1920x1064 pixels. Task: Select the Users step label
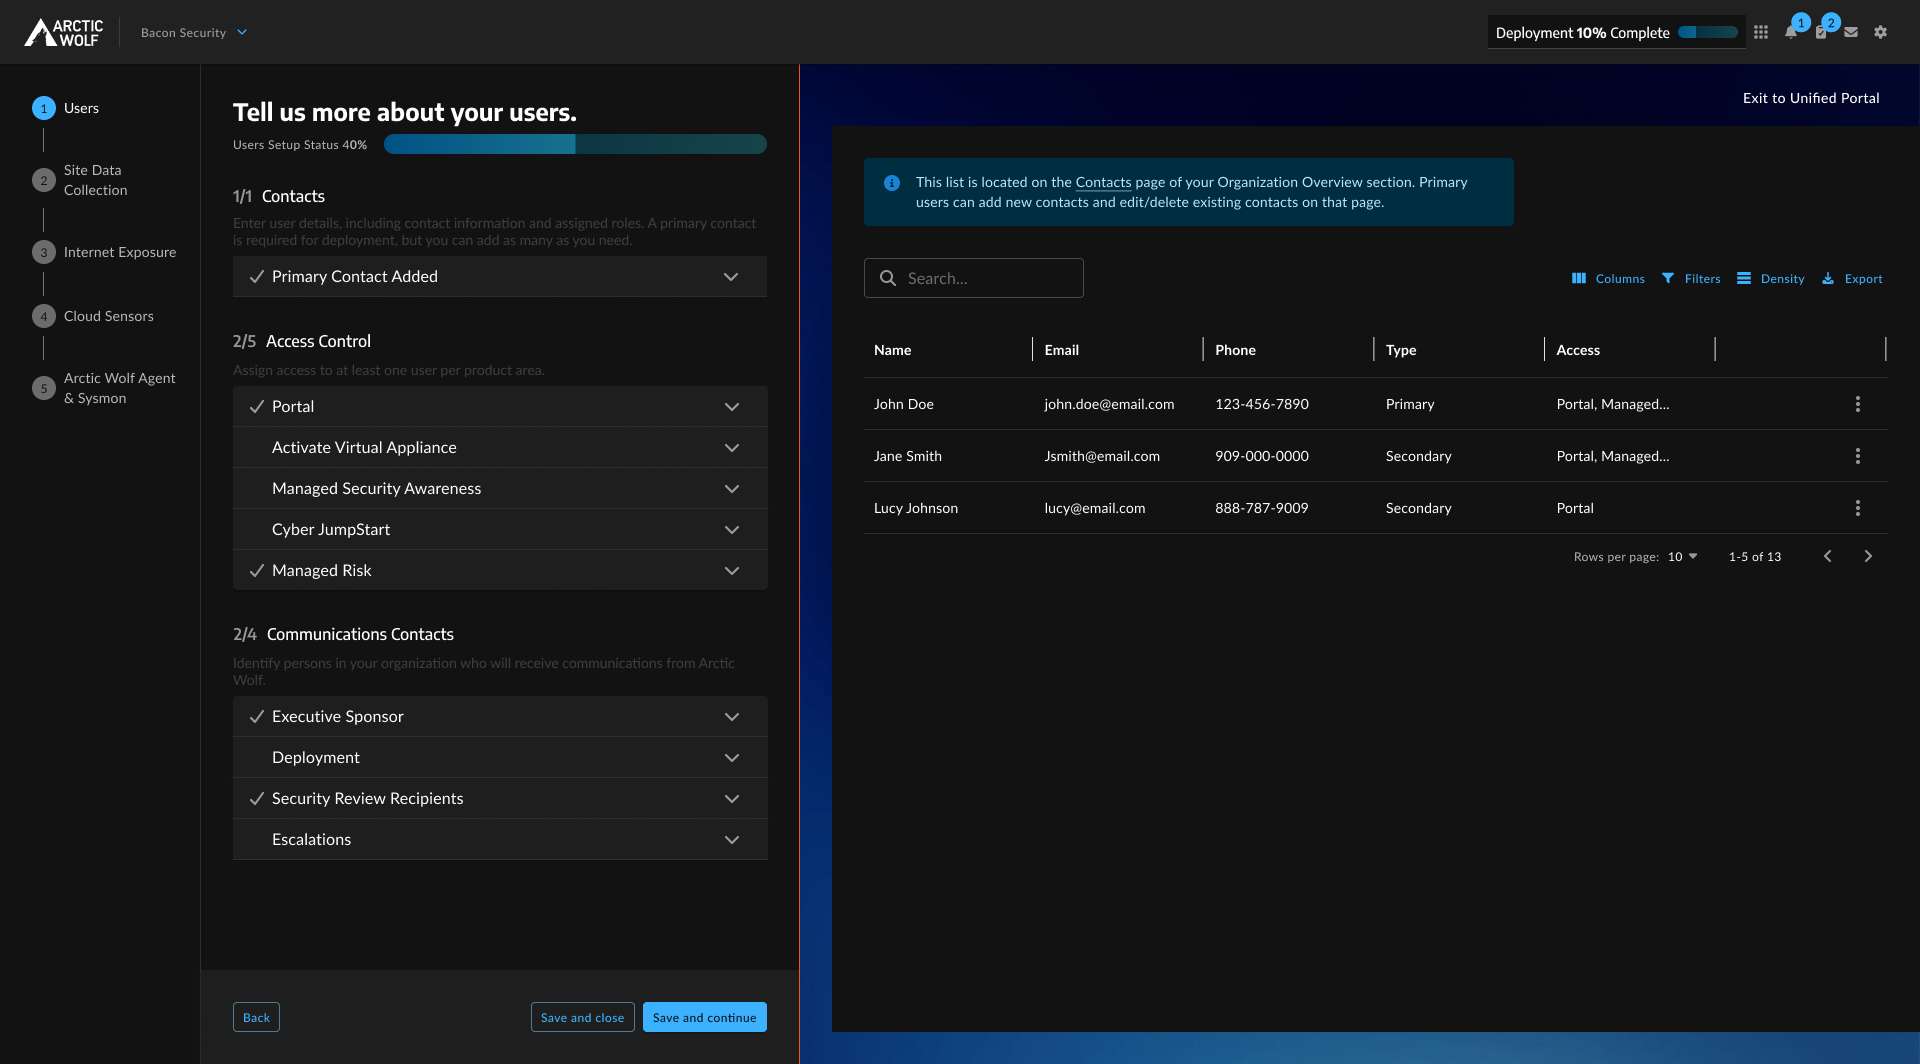[81, 108]
